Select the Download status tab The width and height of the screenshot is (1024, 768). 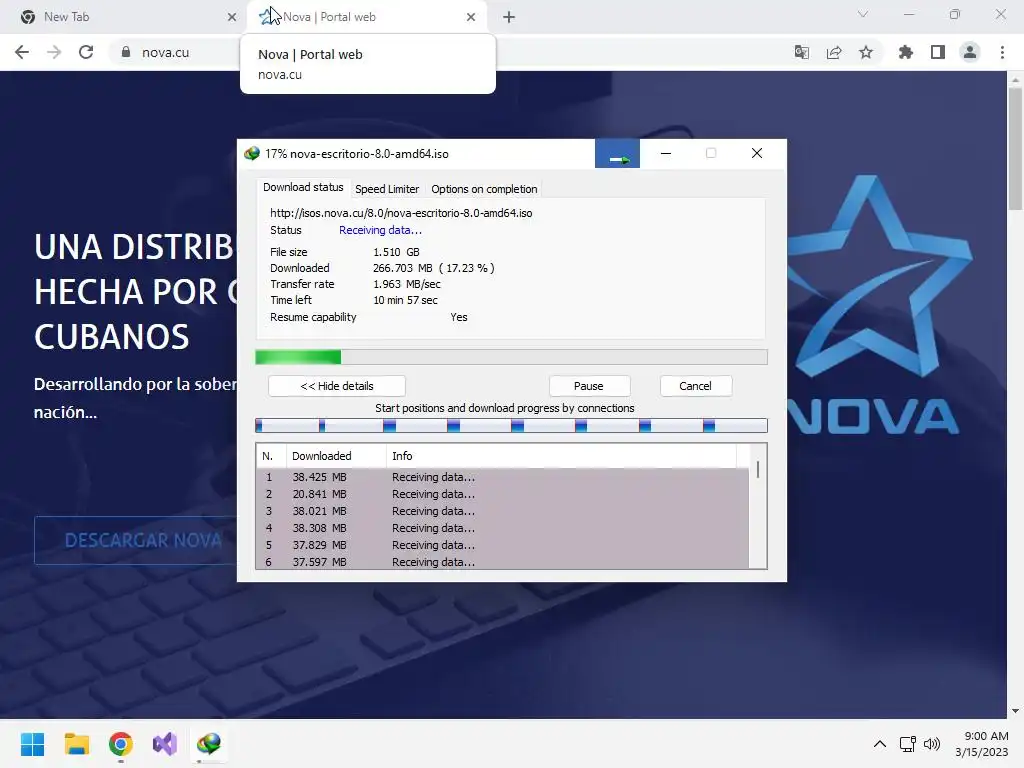coord(303,187)
